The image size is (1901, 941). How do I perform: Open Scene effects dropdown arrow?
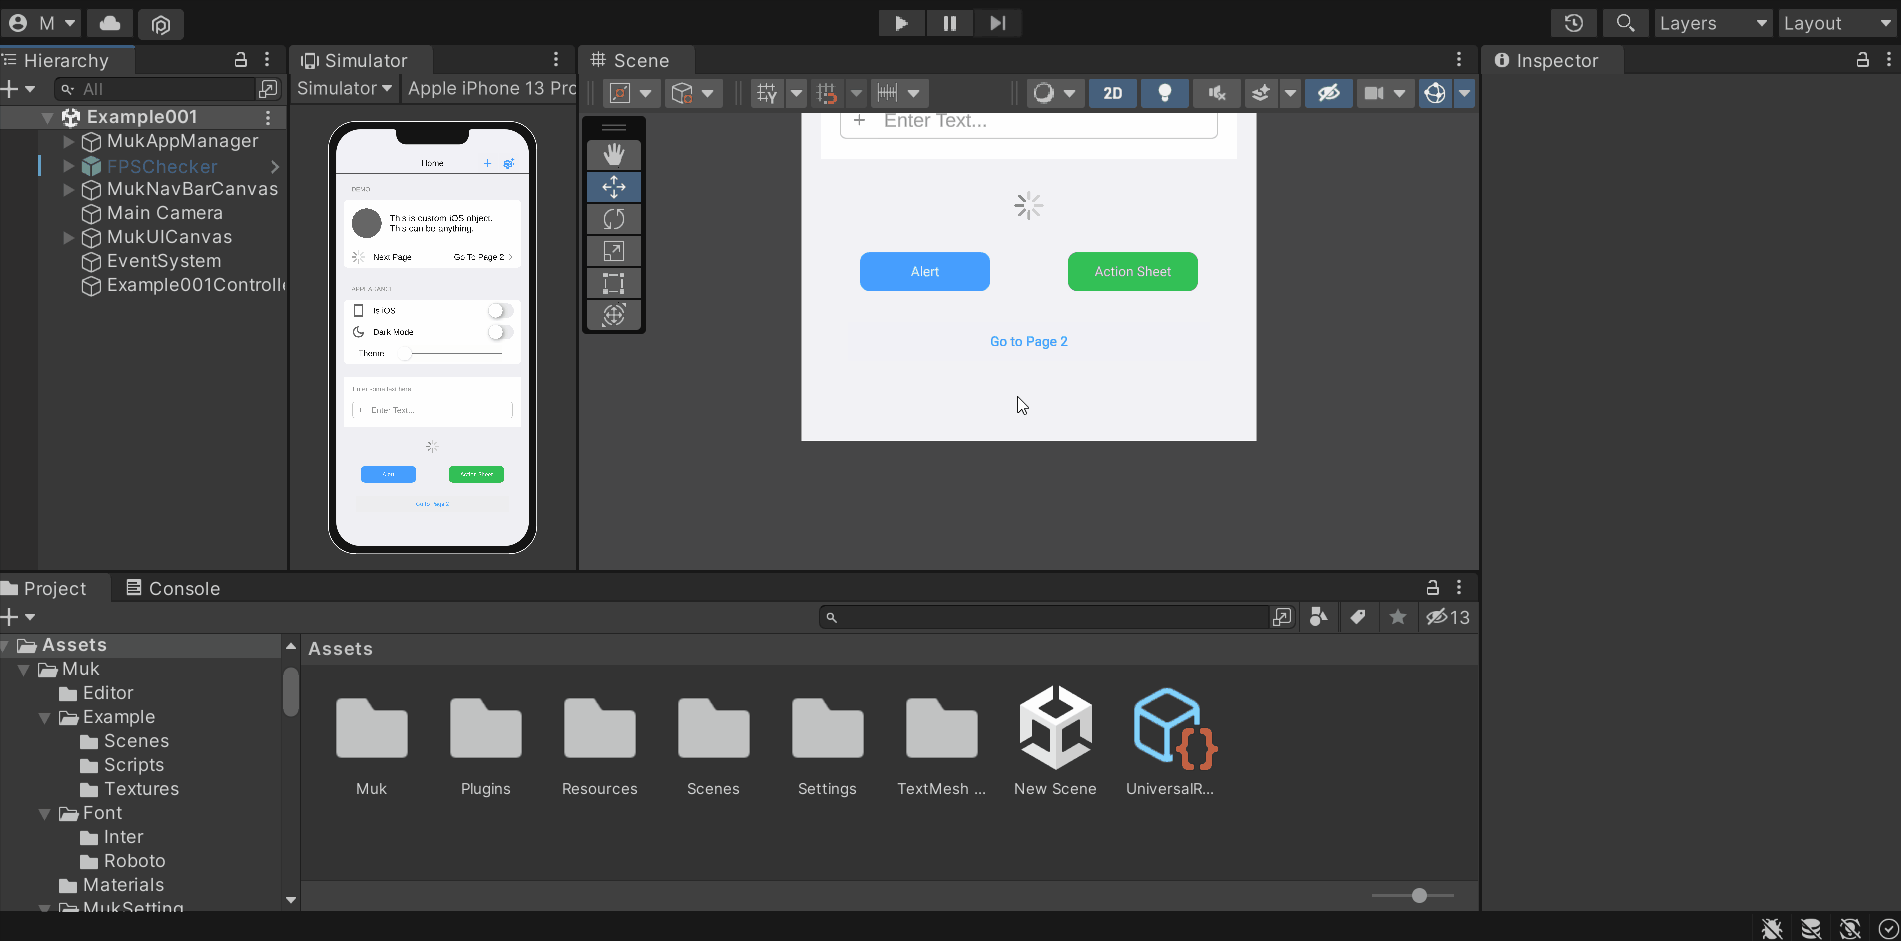coord(1290,93)
